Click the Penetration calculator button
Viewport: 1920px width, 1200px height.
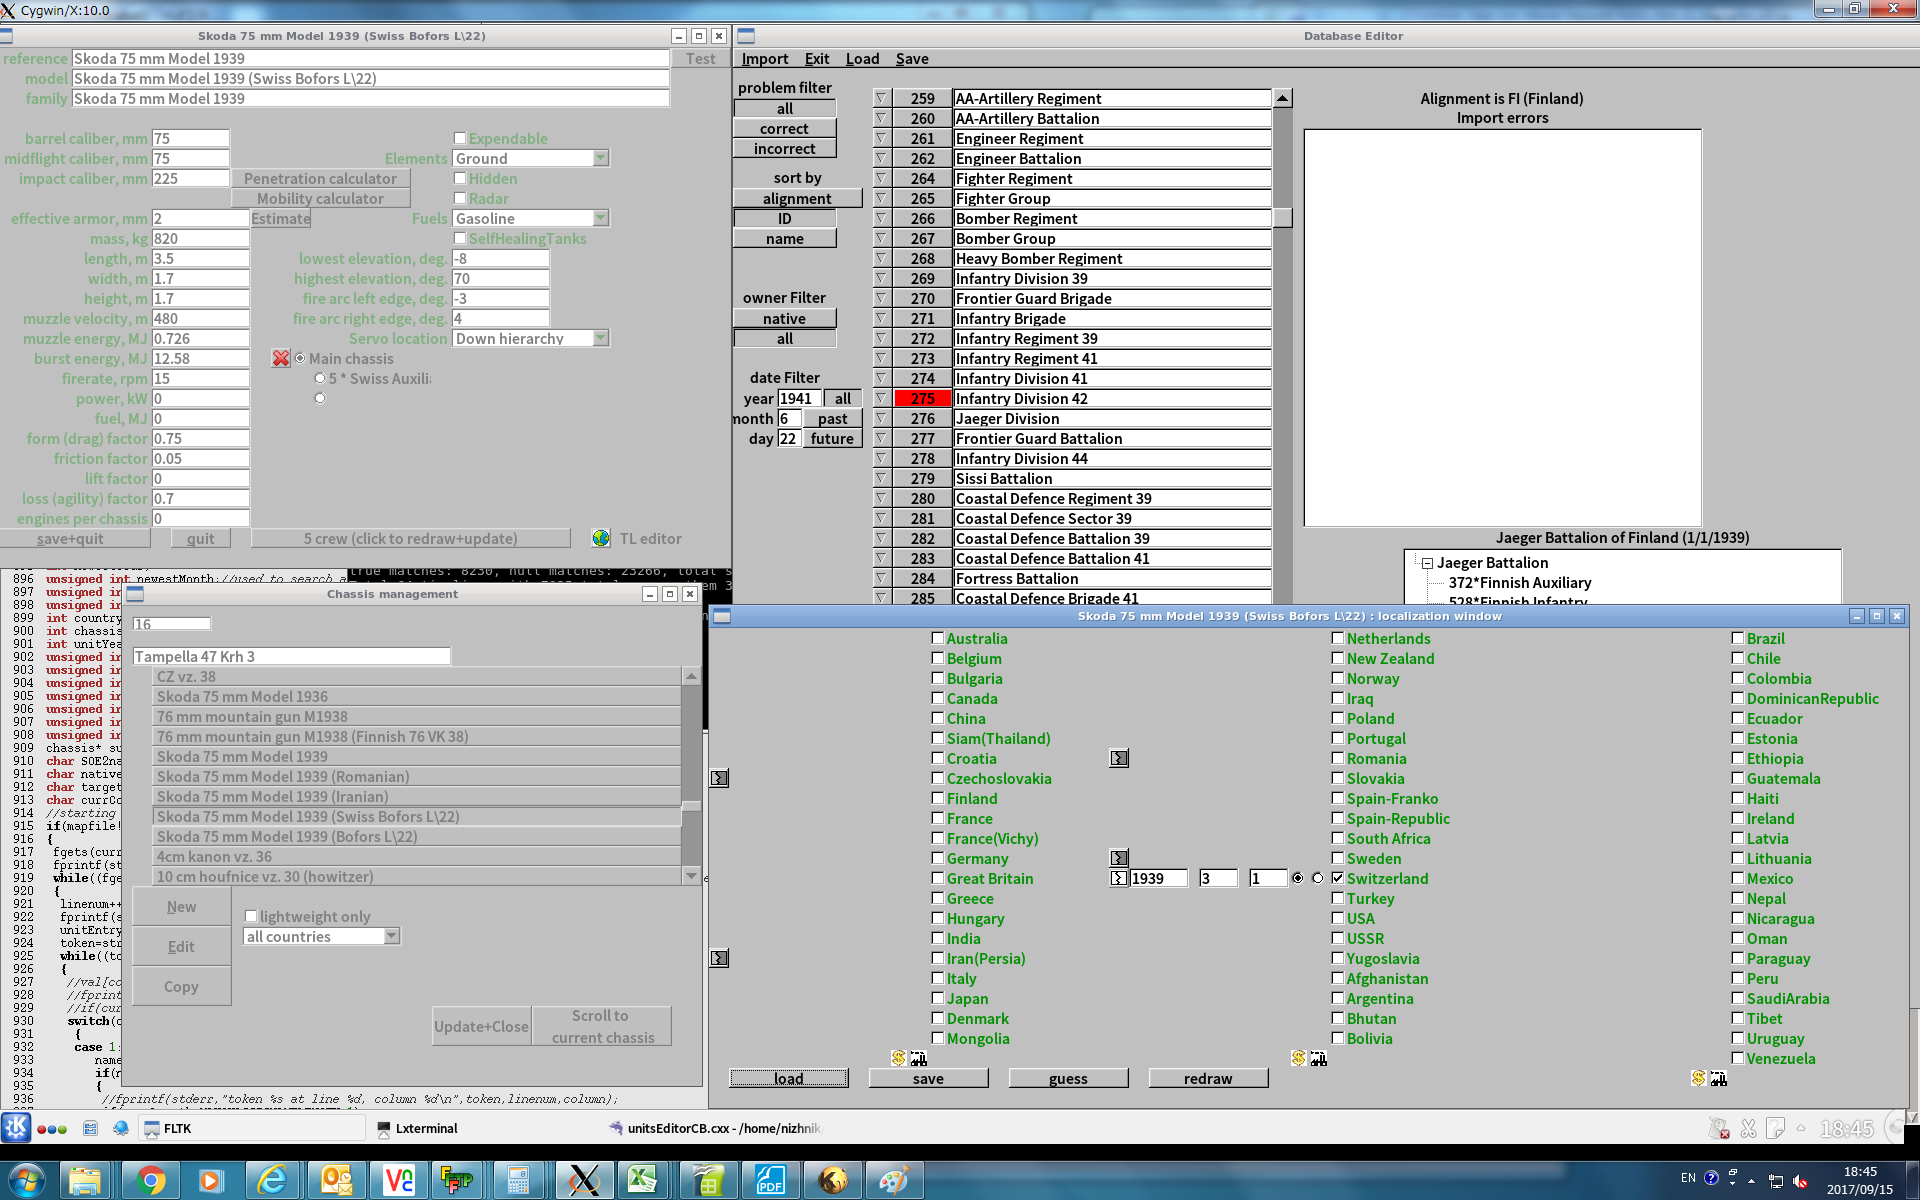click(320, 178)
